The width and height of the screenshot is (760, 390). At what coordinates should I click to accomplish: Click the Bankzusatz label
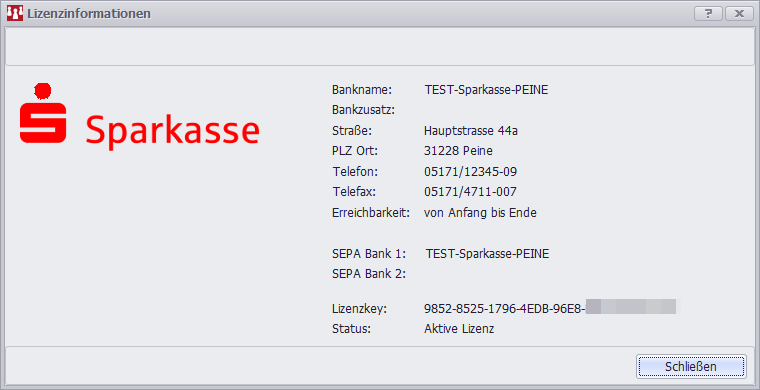tap(364, 110)
